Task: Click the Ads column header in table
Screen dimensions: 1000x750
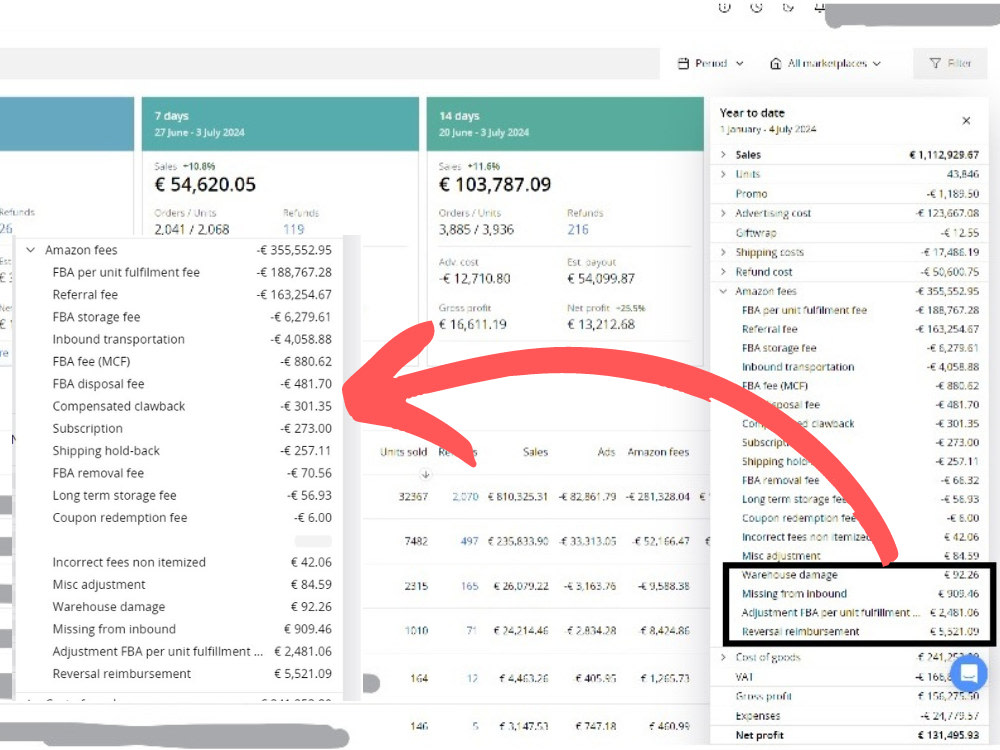Action: coord(606,452)
